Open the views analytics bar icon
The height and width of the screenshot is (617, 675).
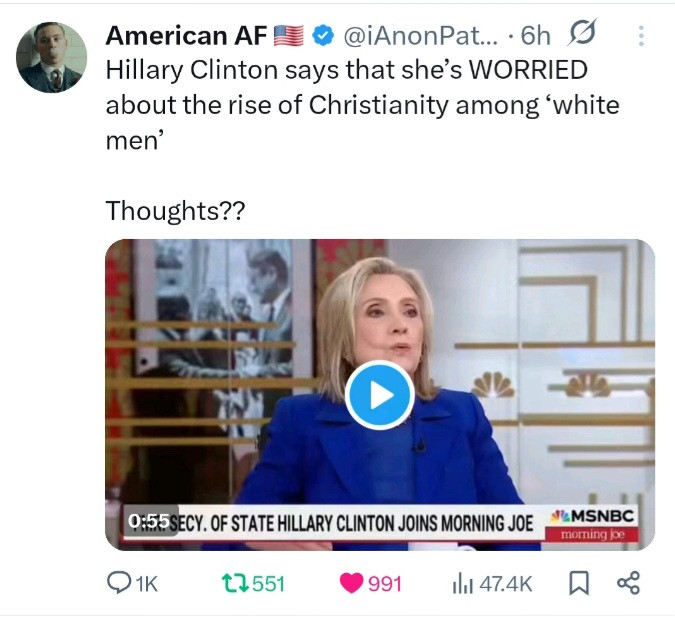463,584
